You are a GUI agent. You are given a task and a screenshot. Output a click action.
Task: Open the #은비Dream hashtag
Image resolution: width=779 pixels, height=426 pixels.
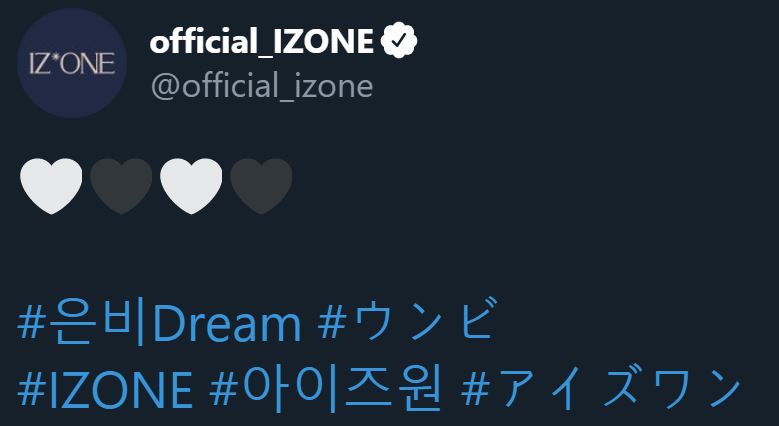[159, 325]
